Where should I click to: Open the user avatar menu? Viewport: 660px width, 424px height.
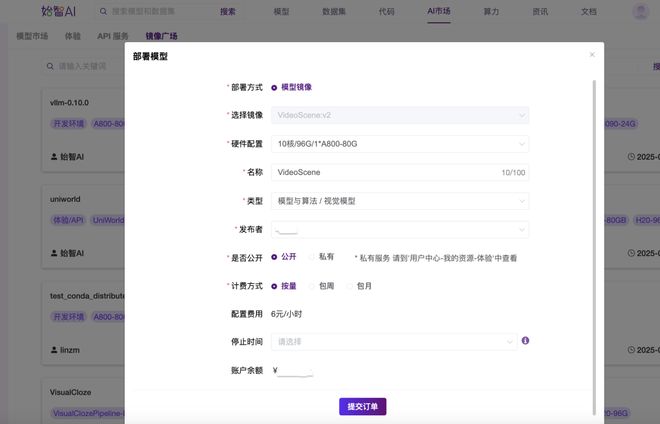(x=641, y=11)
